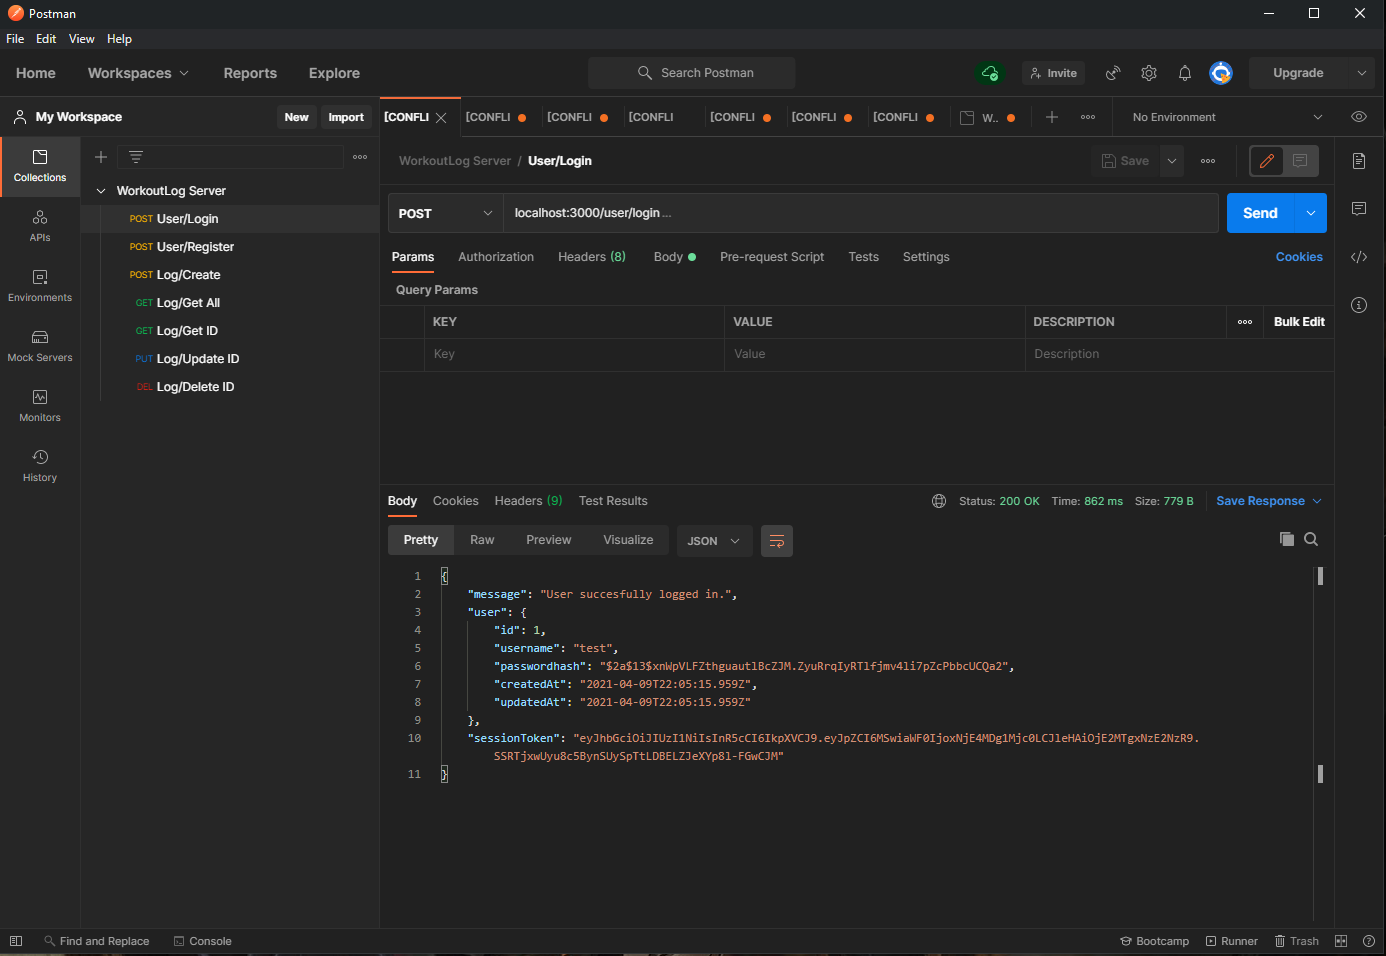Screen dimensions: 1386x956
Task: Open the help icon in status bar
Action: pos(1369,941)
